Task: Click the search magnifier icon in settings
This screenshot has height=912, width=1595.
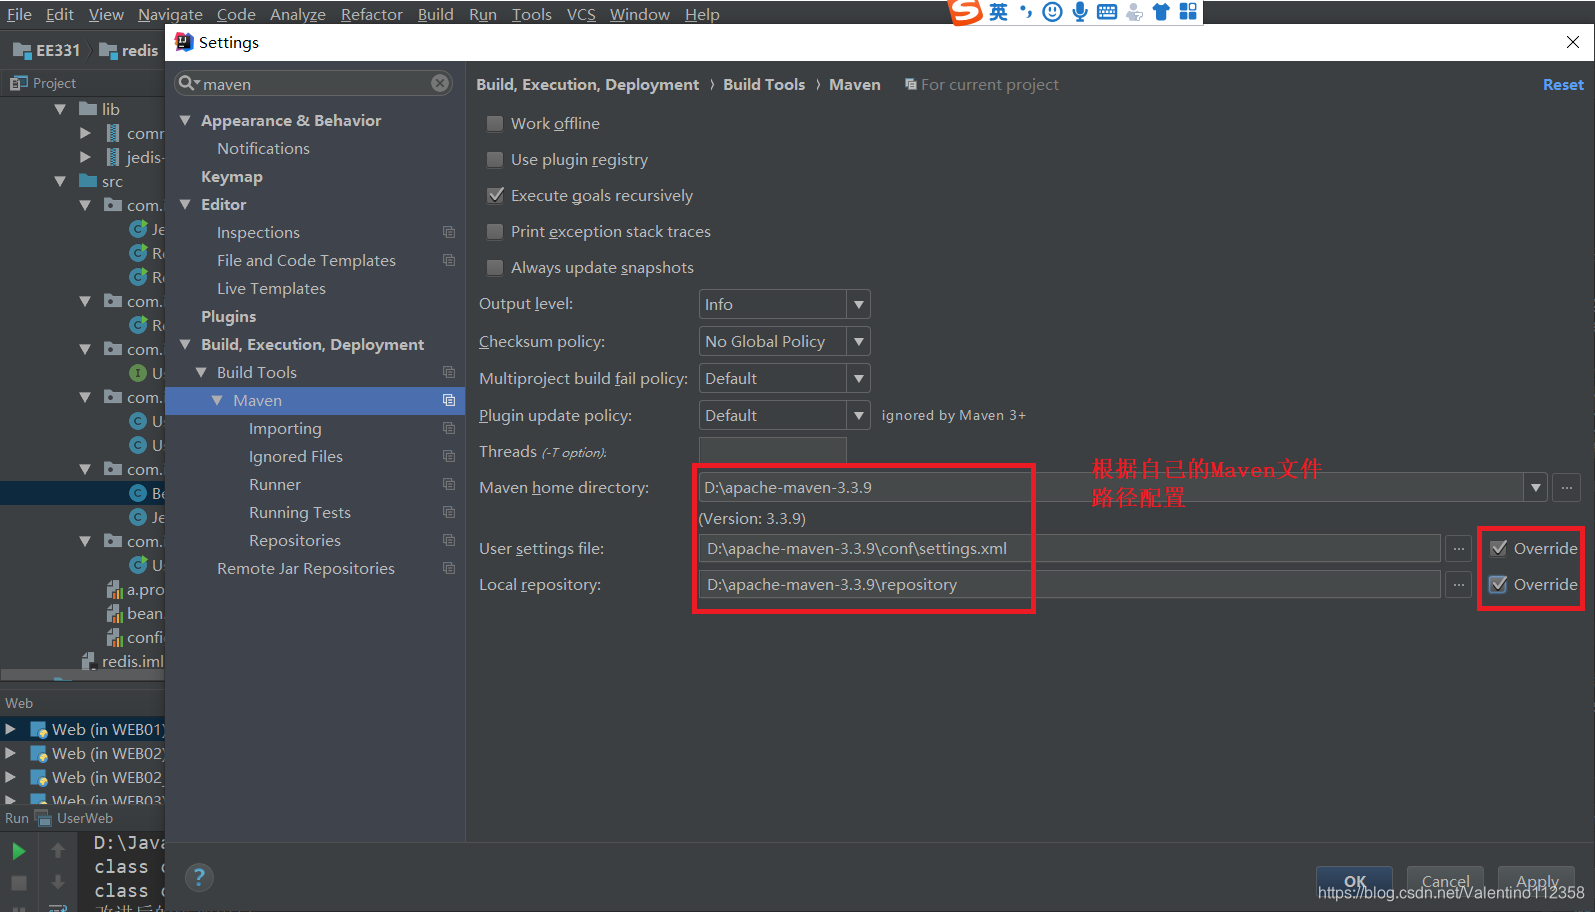Action: (188, 83)
